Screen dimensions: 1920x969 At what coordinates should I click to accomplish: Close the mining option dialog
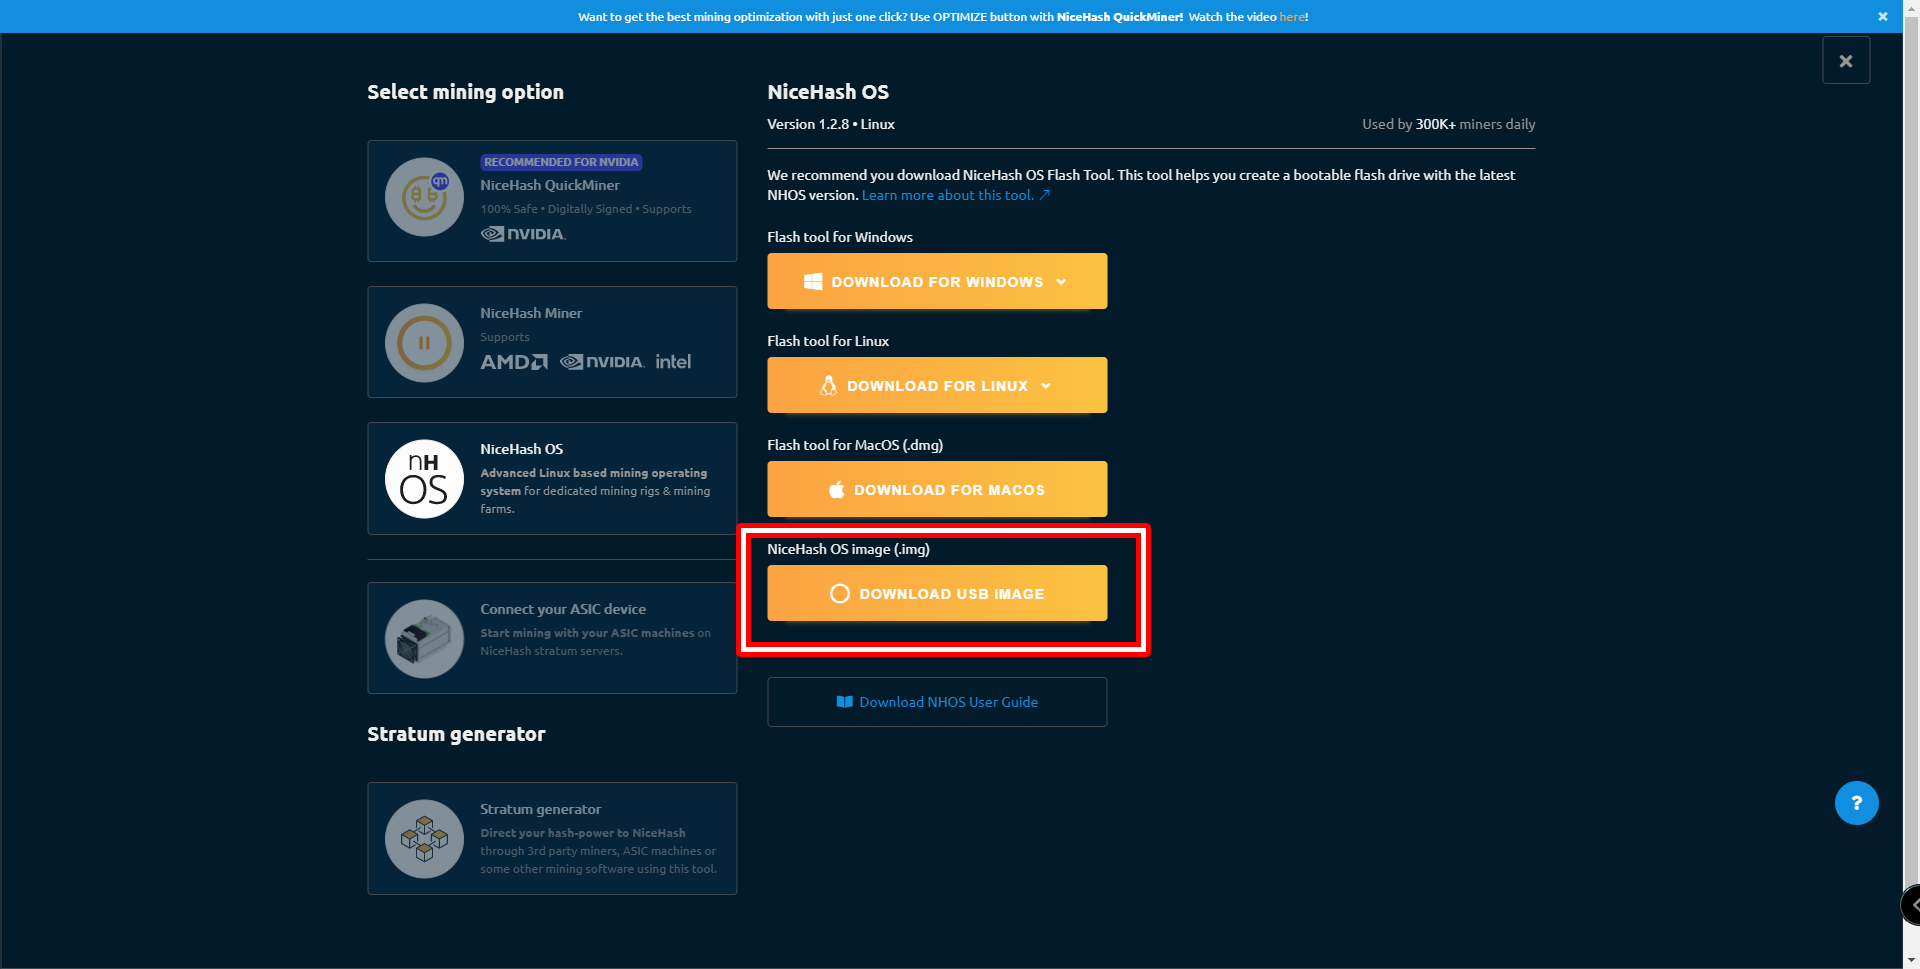pos(1845,61)
